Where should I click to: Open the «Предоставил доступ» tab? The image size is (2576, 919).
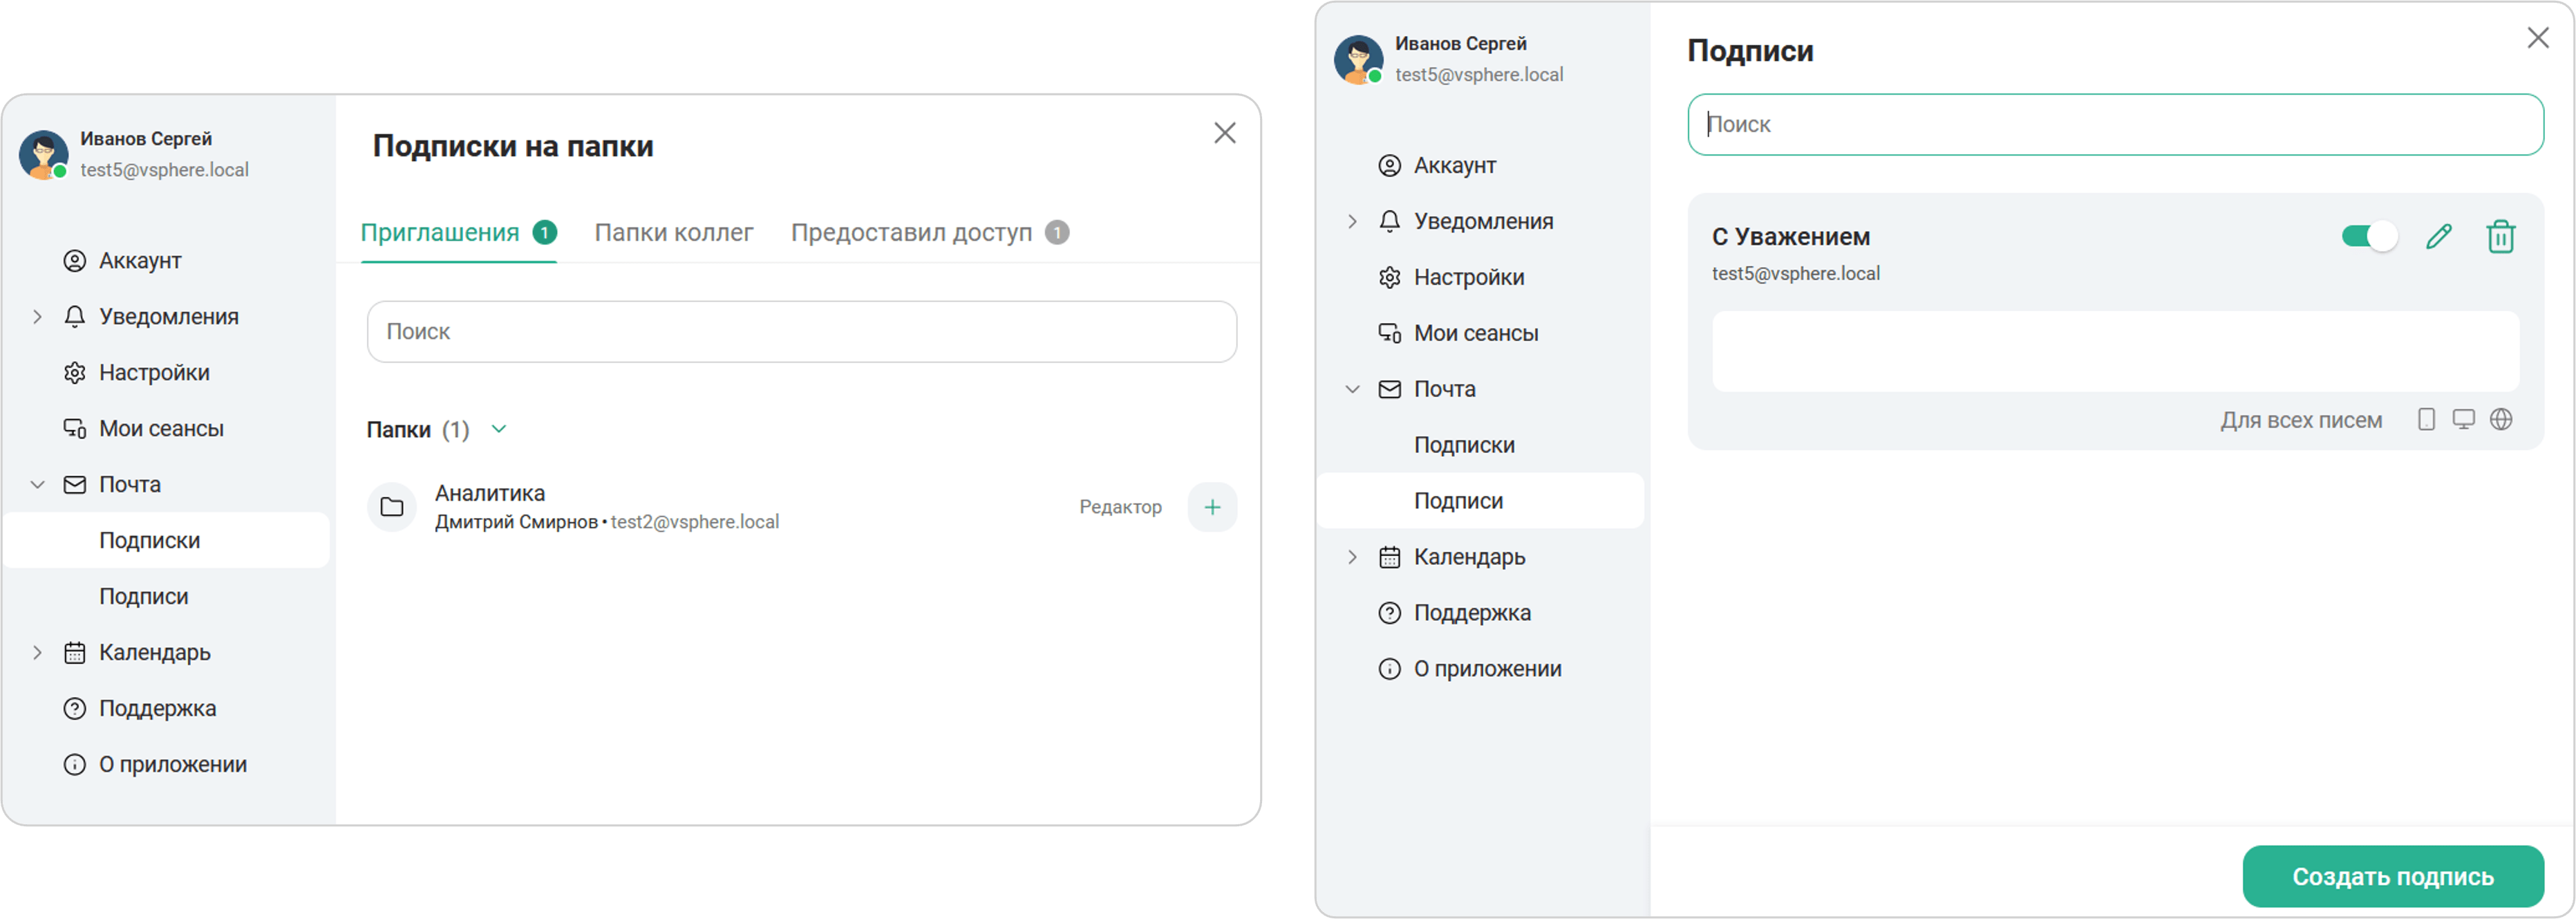tap(911, 232)
